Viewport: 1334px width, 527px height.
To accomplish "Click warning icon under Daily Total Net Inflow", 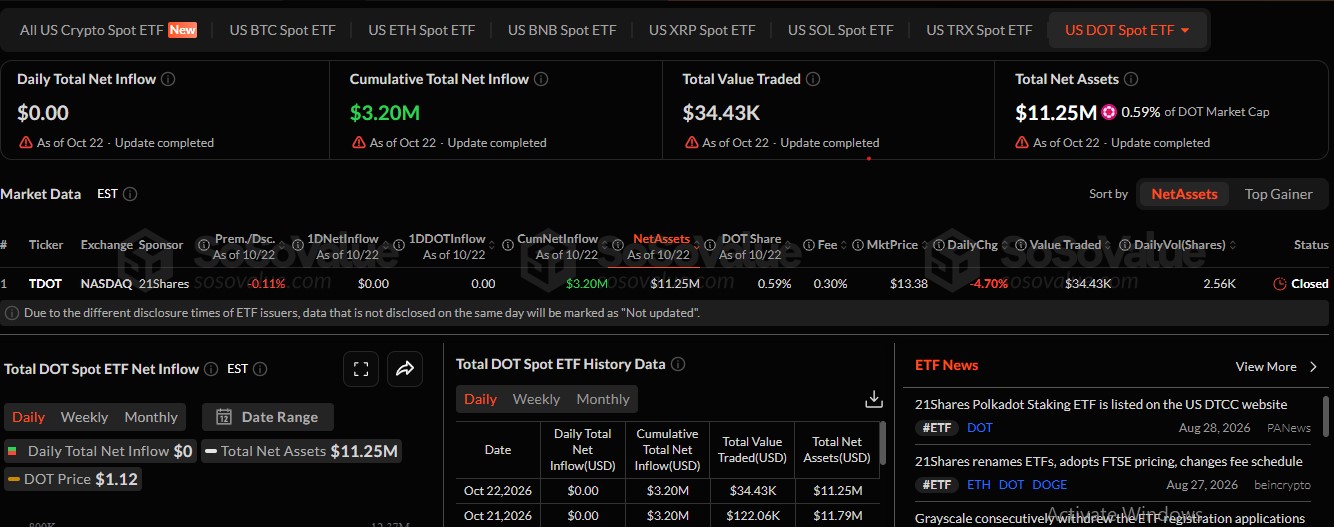I will [25, 142].
